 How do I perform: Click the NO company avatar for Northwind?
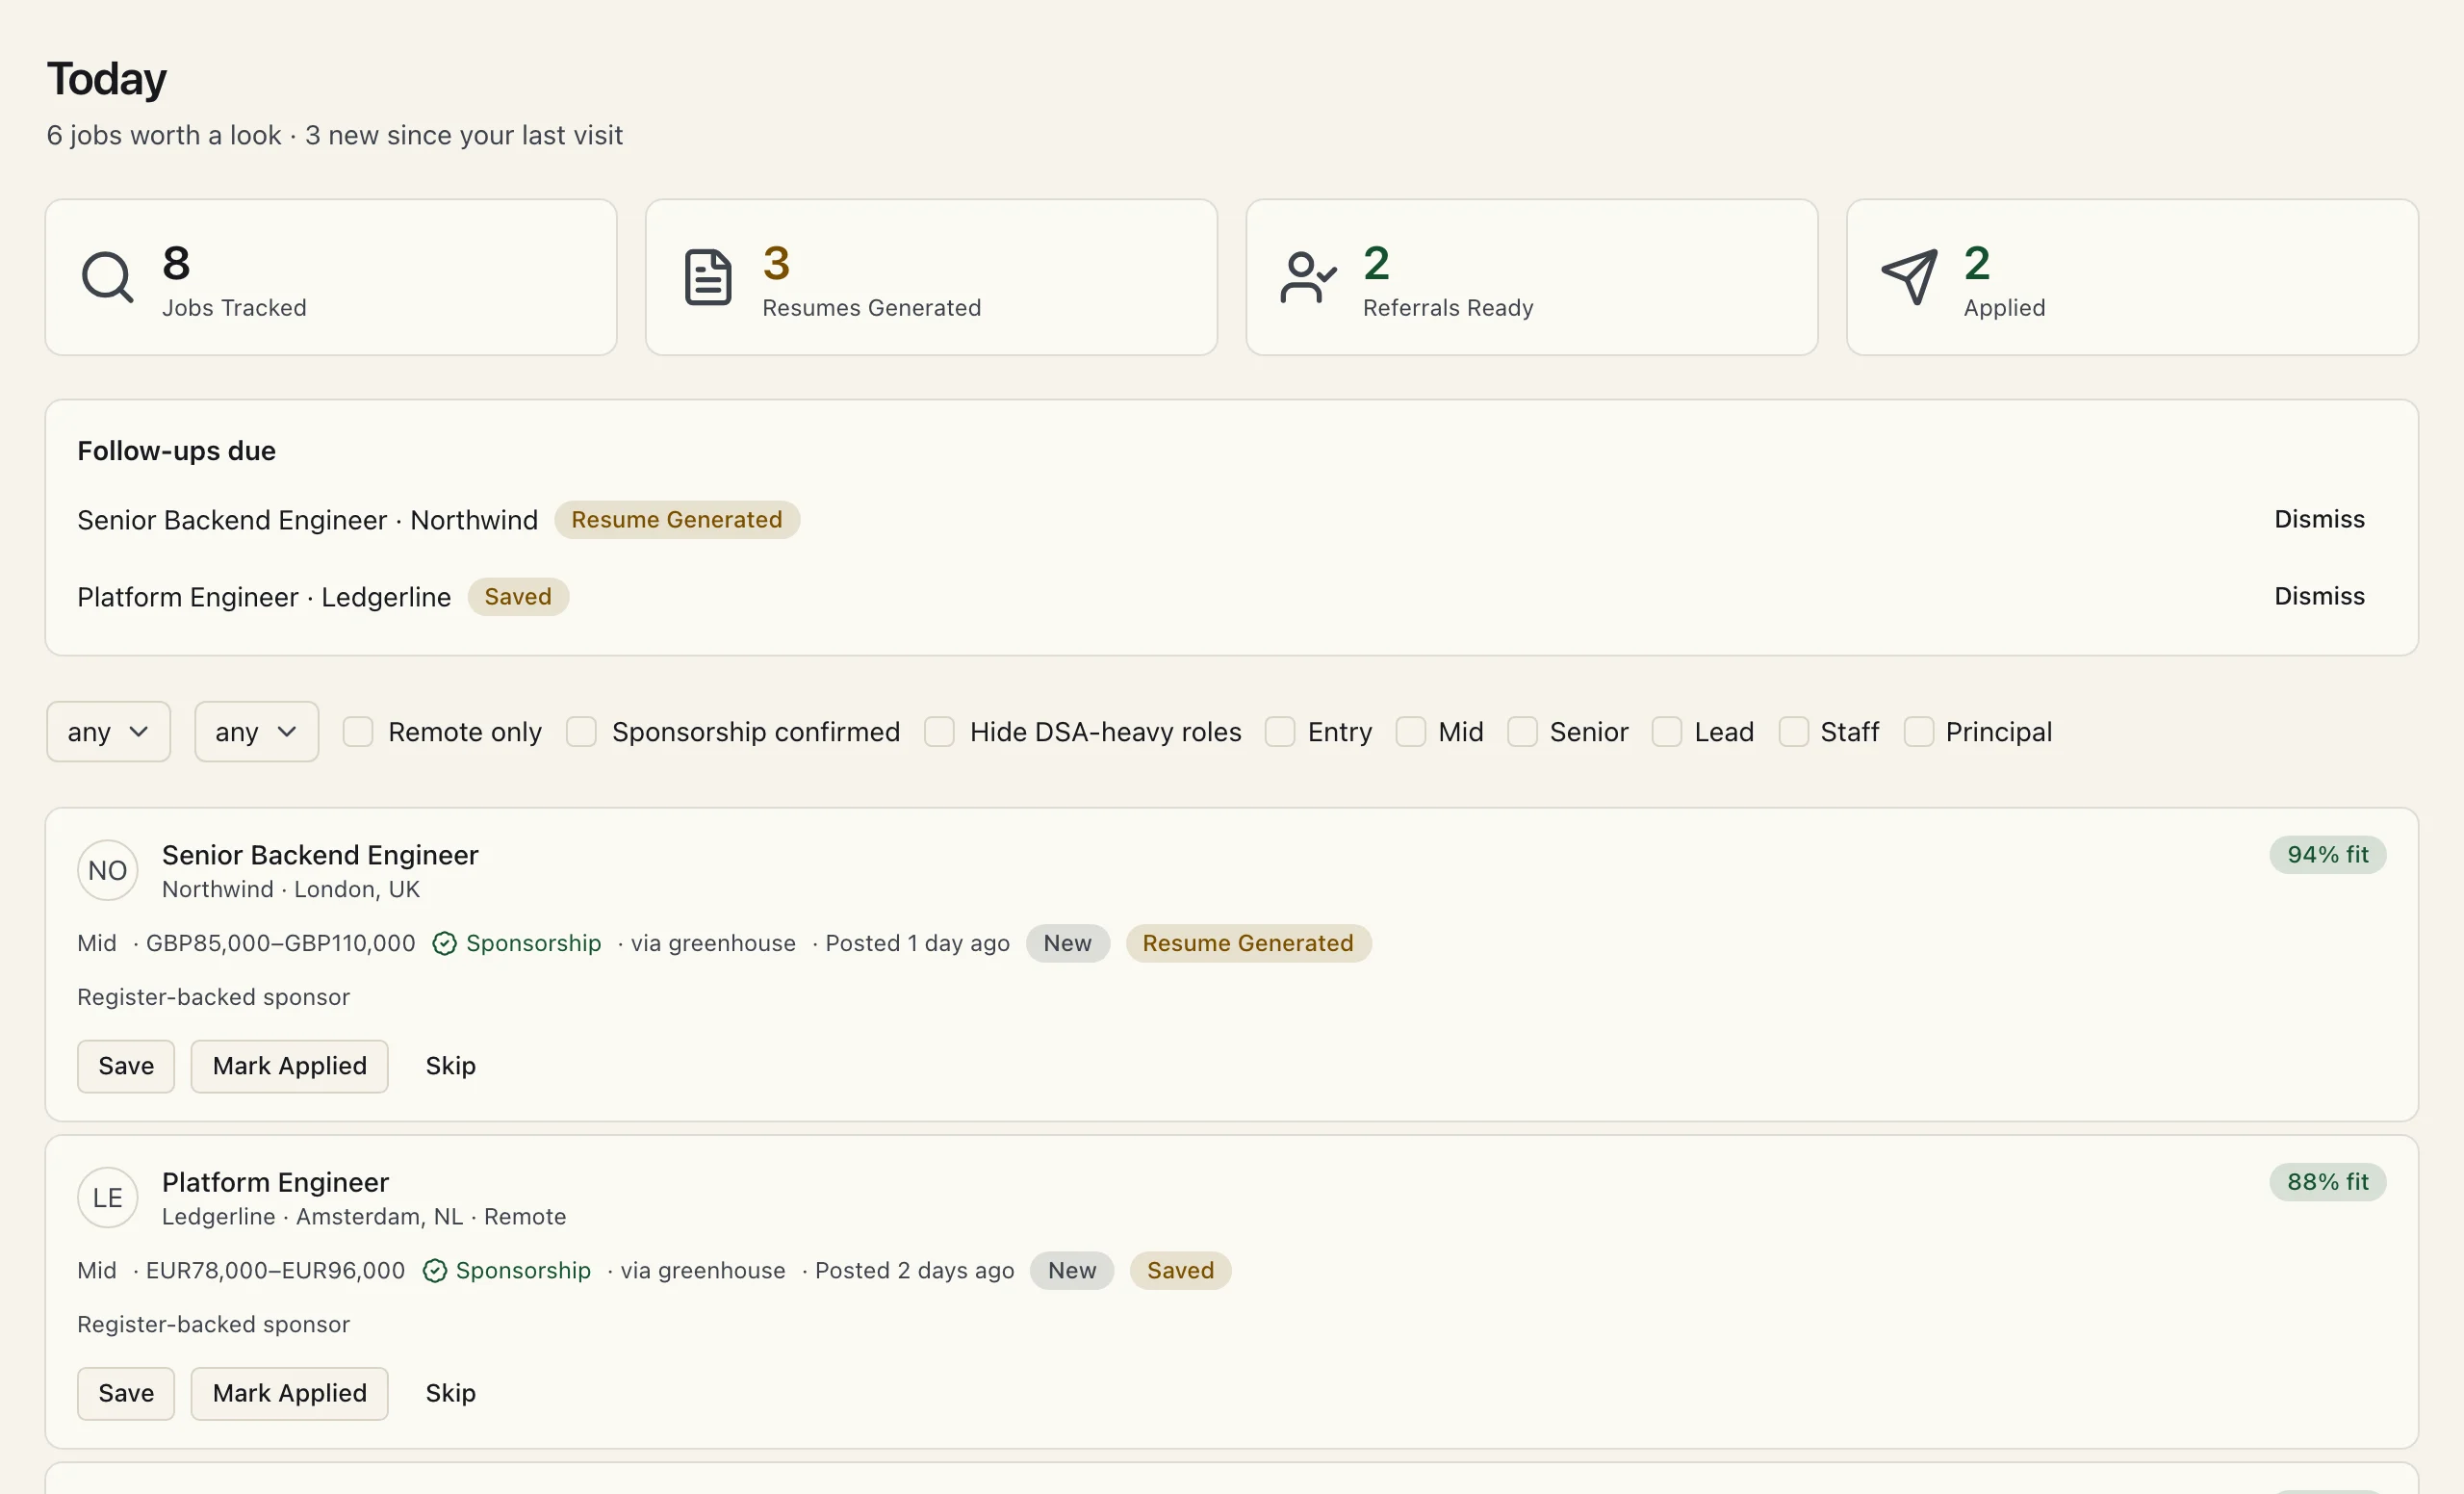tap(107, 871)
